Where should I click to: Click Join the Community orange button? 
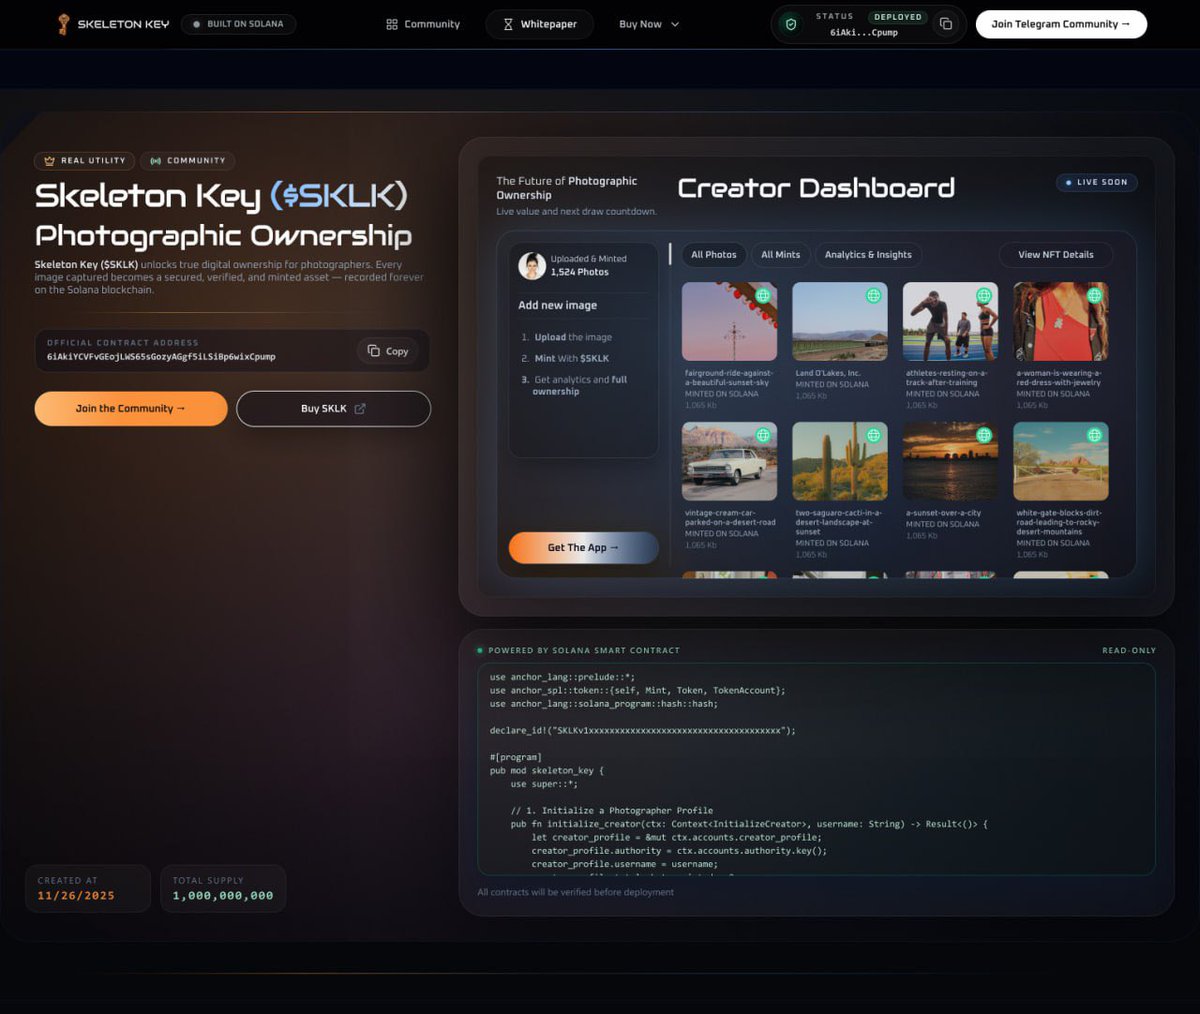click(x=131, y=409)
